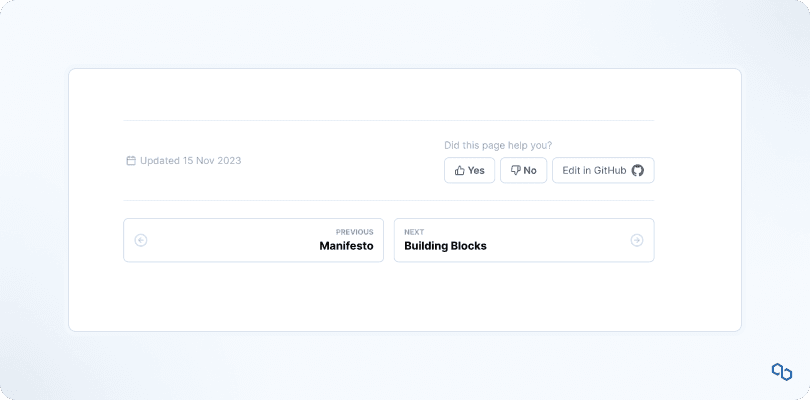This screenshot has height=400, width=810.
Task: Click the thumbs-up icon
Action: coord(460,171)
